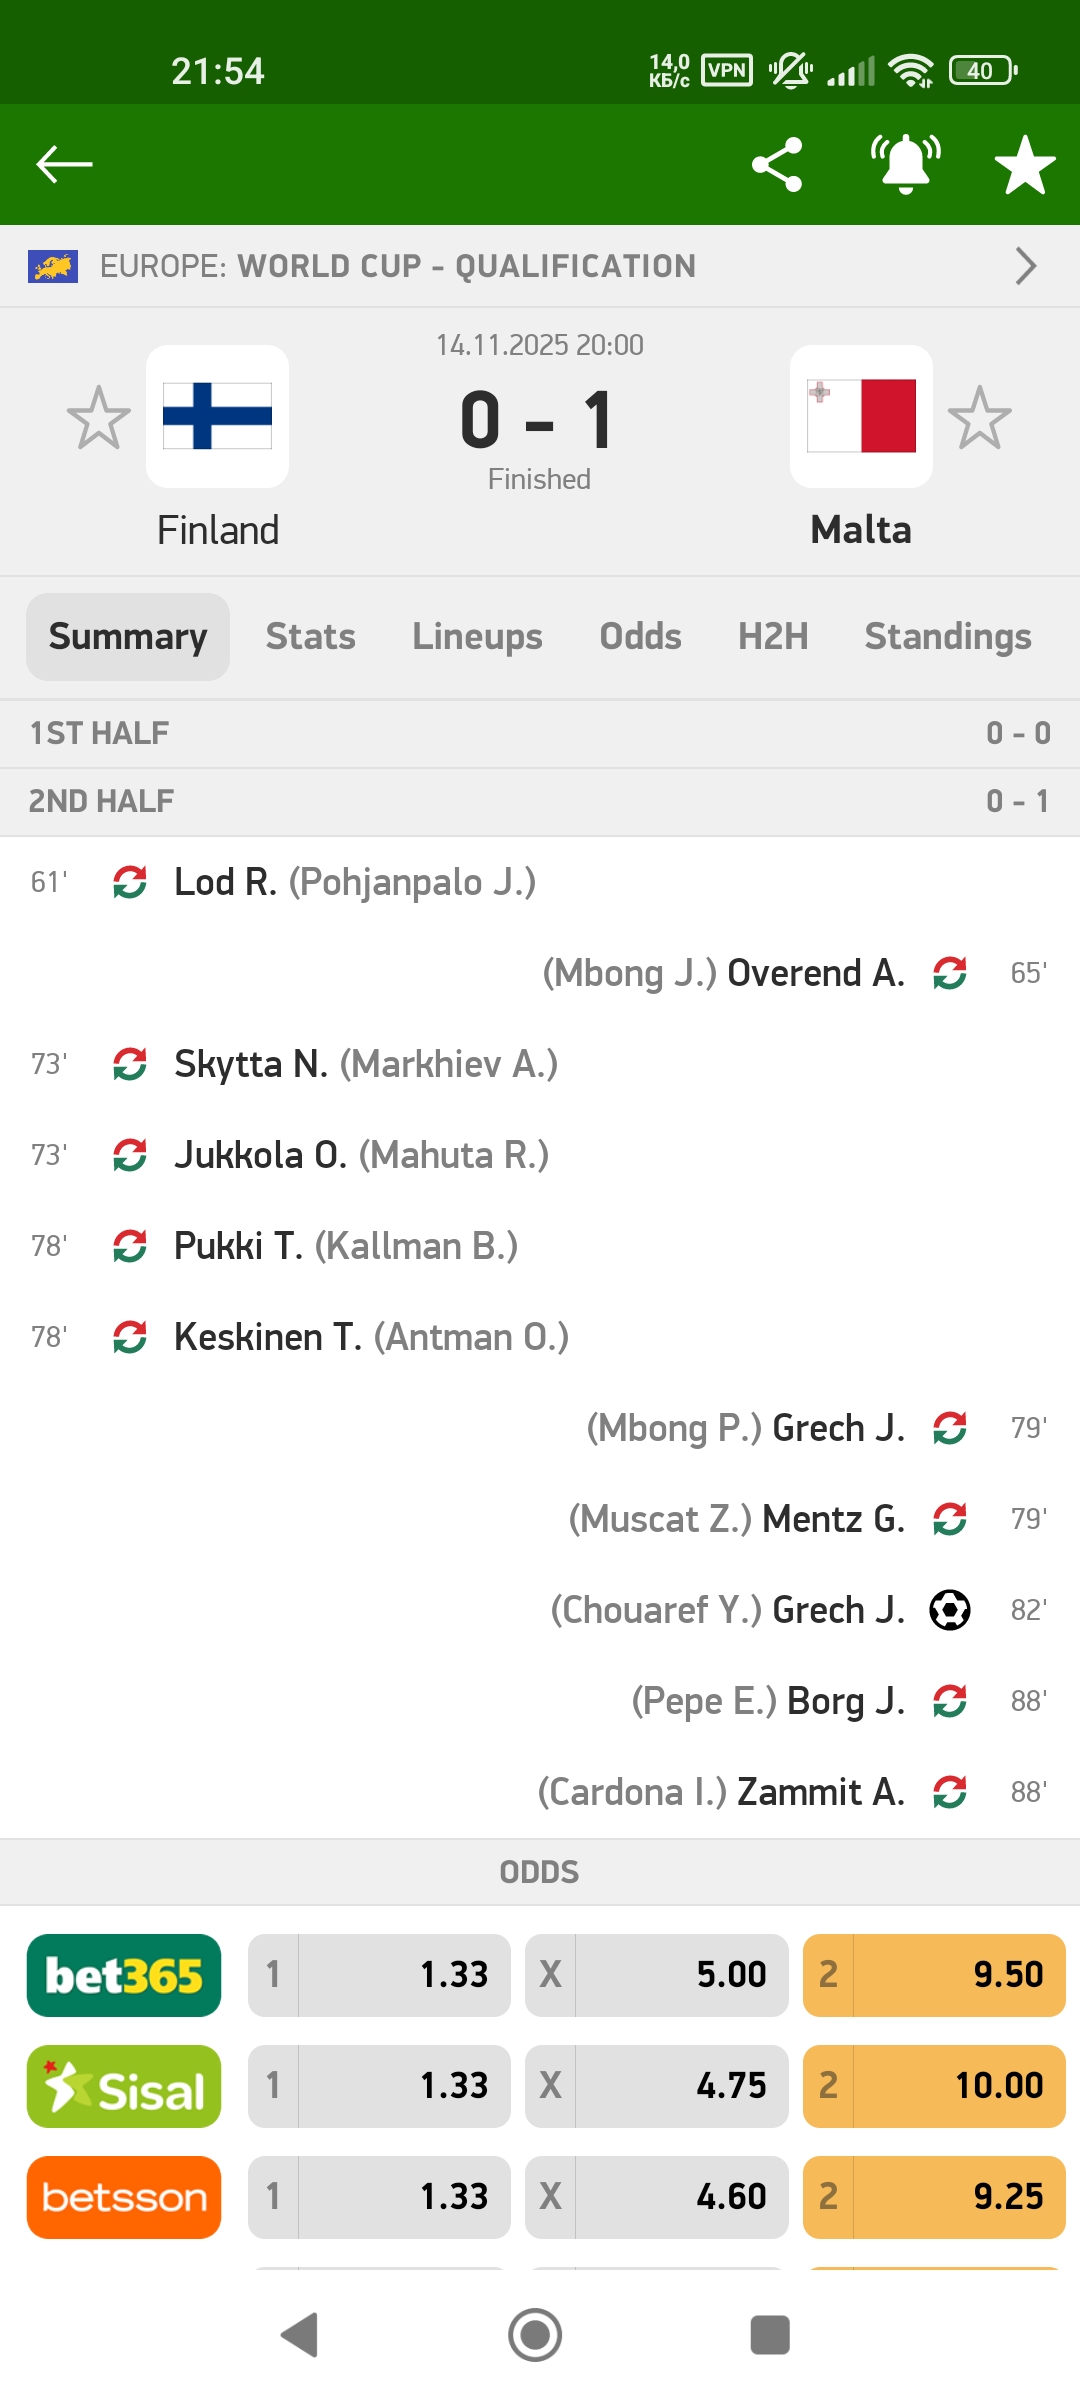This screenshot has height=2400, width=1080.
Task: Open the Sisal bookmaker logo
Action: pyautogui.click(x=124, y=2086)
